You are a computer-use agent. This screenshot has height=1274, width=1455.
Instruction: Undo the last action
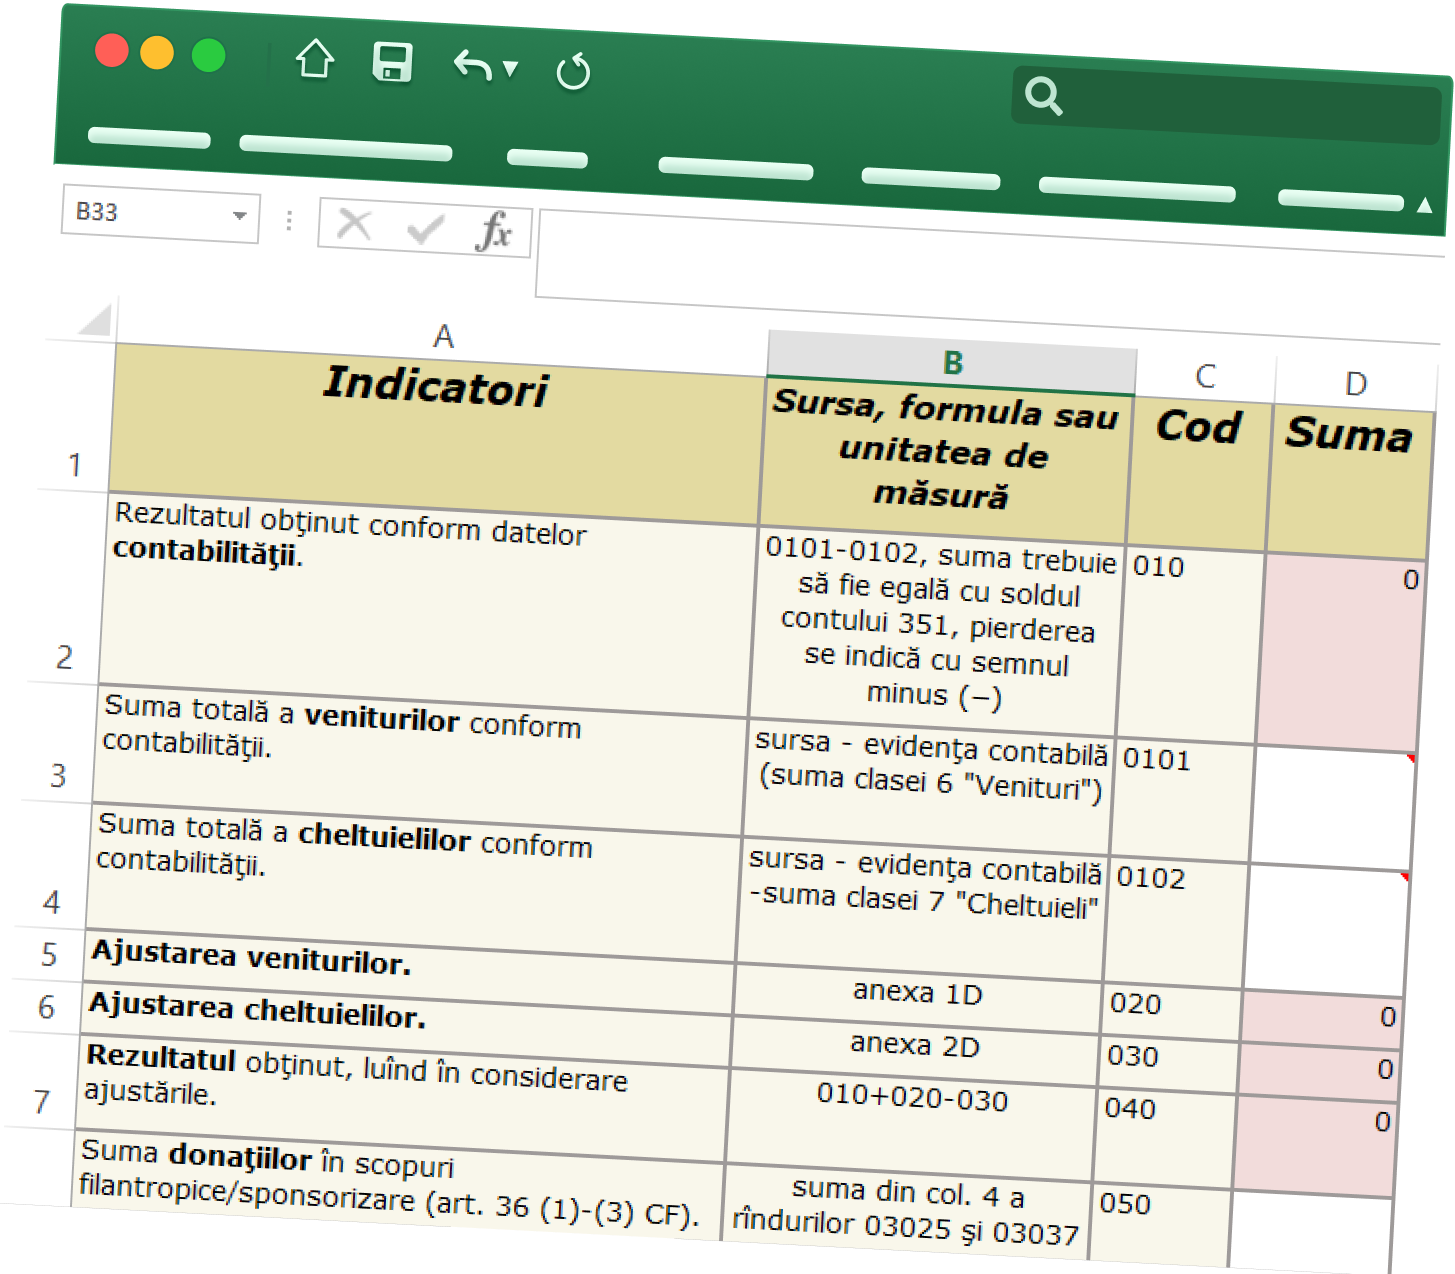click(472, 66)
